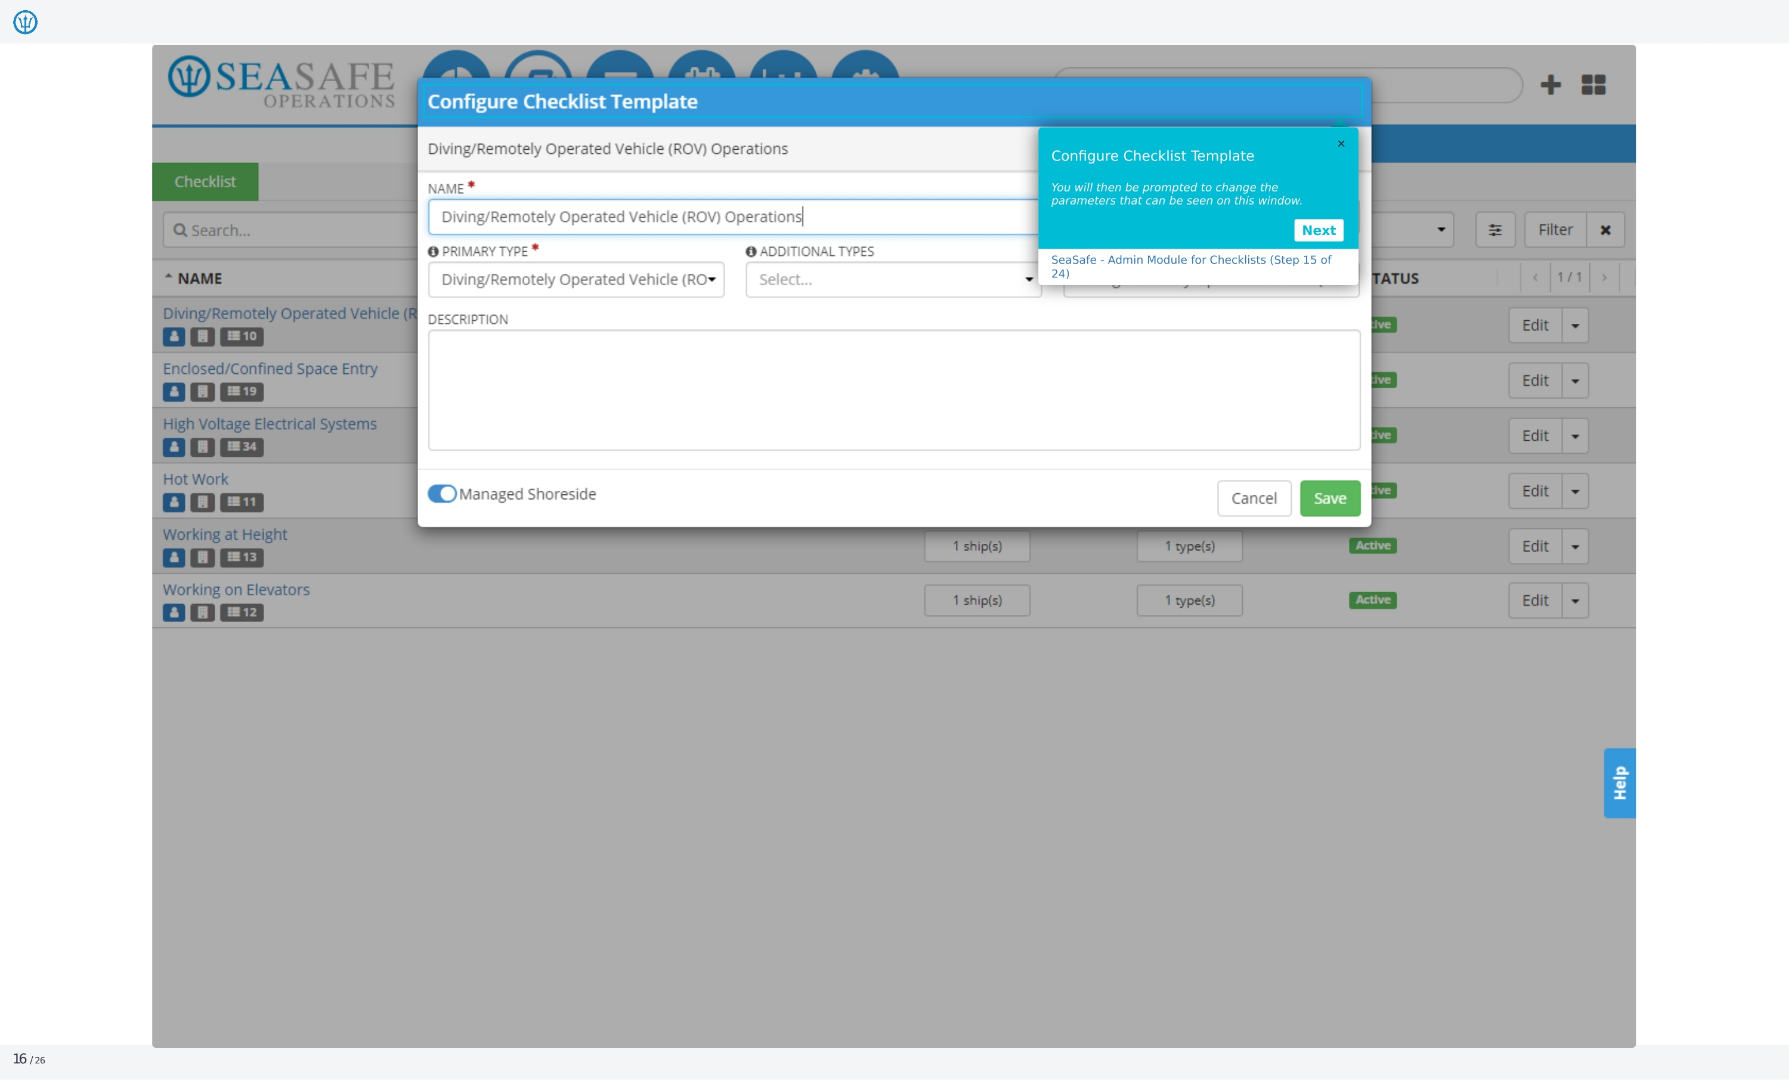
Task: Click info icon next to ADDITIONAL TYPES label
Action: [x=751, y=252]
